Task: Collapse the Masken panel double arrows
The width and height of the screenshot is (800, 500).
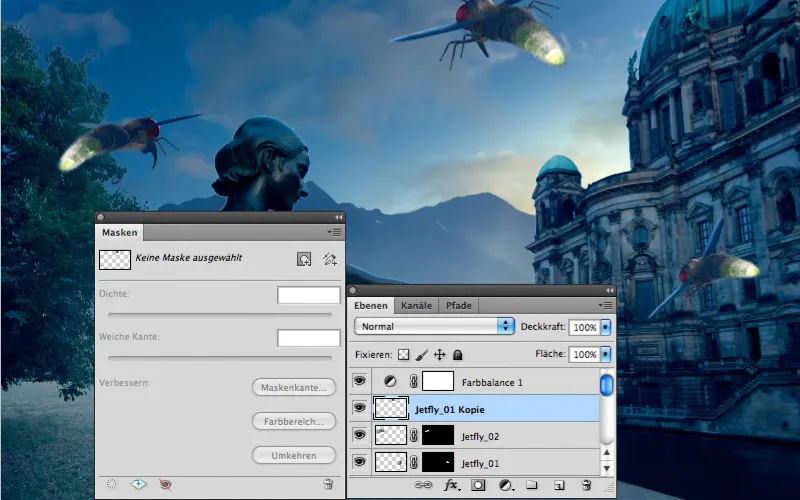Action: coord(338,217)
